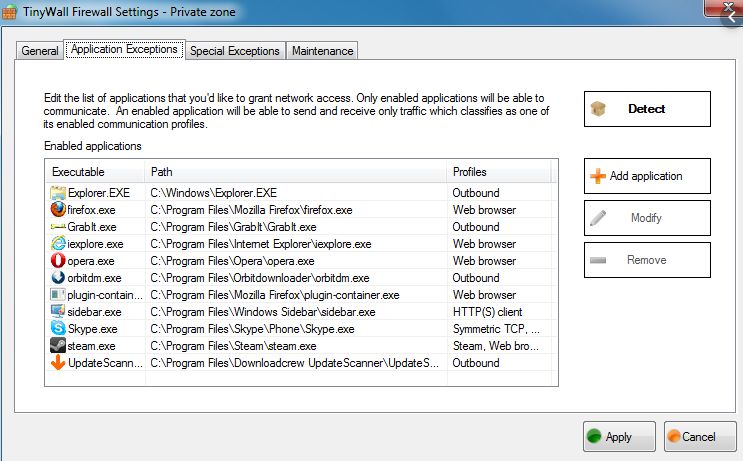
Task: Click the TinyWall title bar icon
Action: point(9,12)
